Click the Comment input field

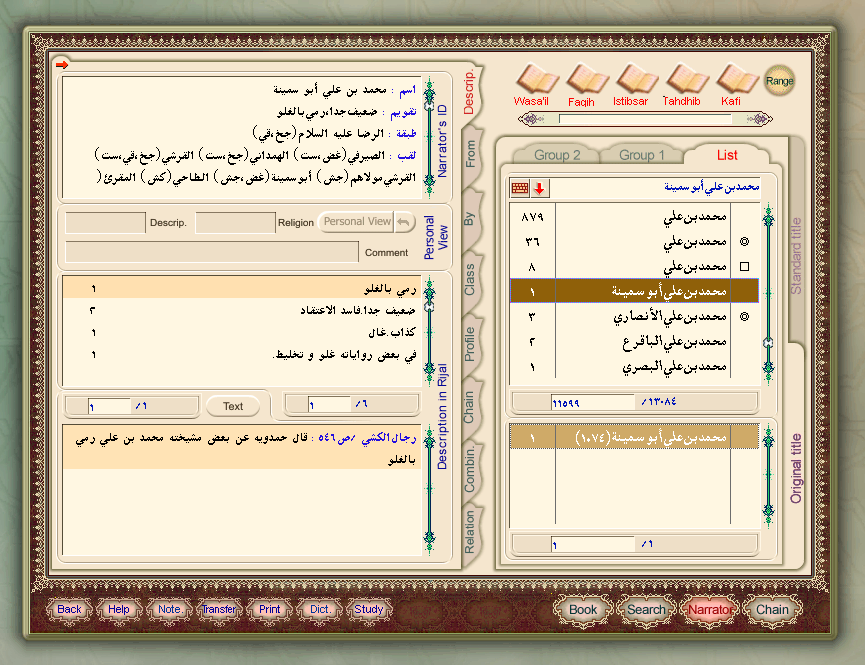[x=212, y=252]
